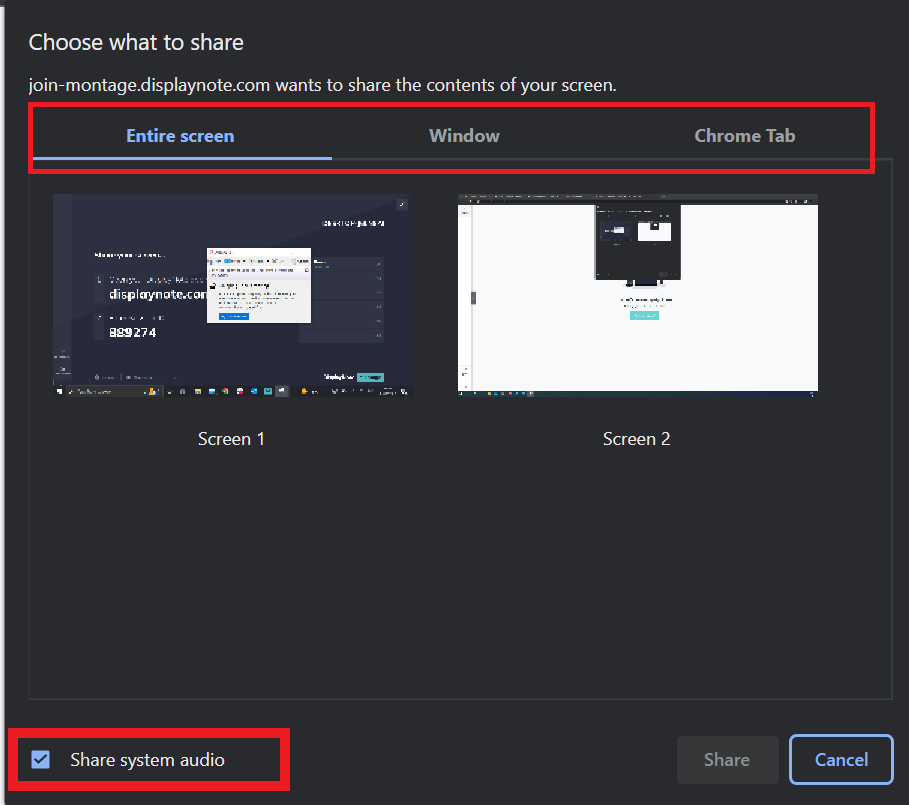The width and height of the screenshot is (909, 805).
Task: Click the Share button
Action: coord(727,759)
